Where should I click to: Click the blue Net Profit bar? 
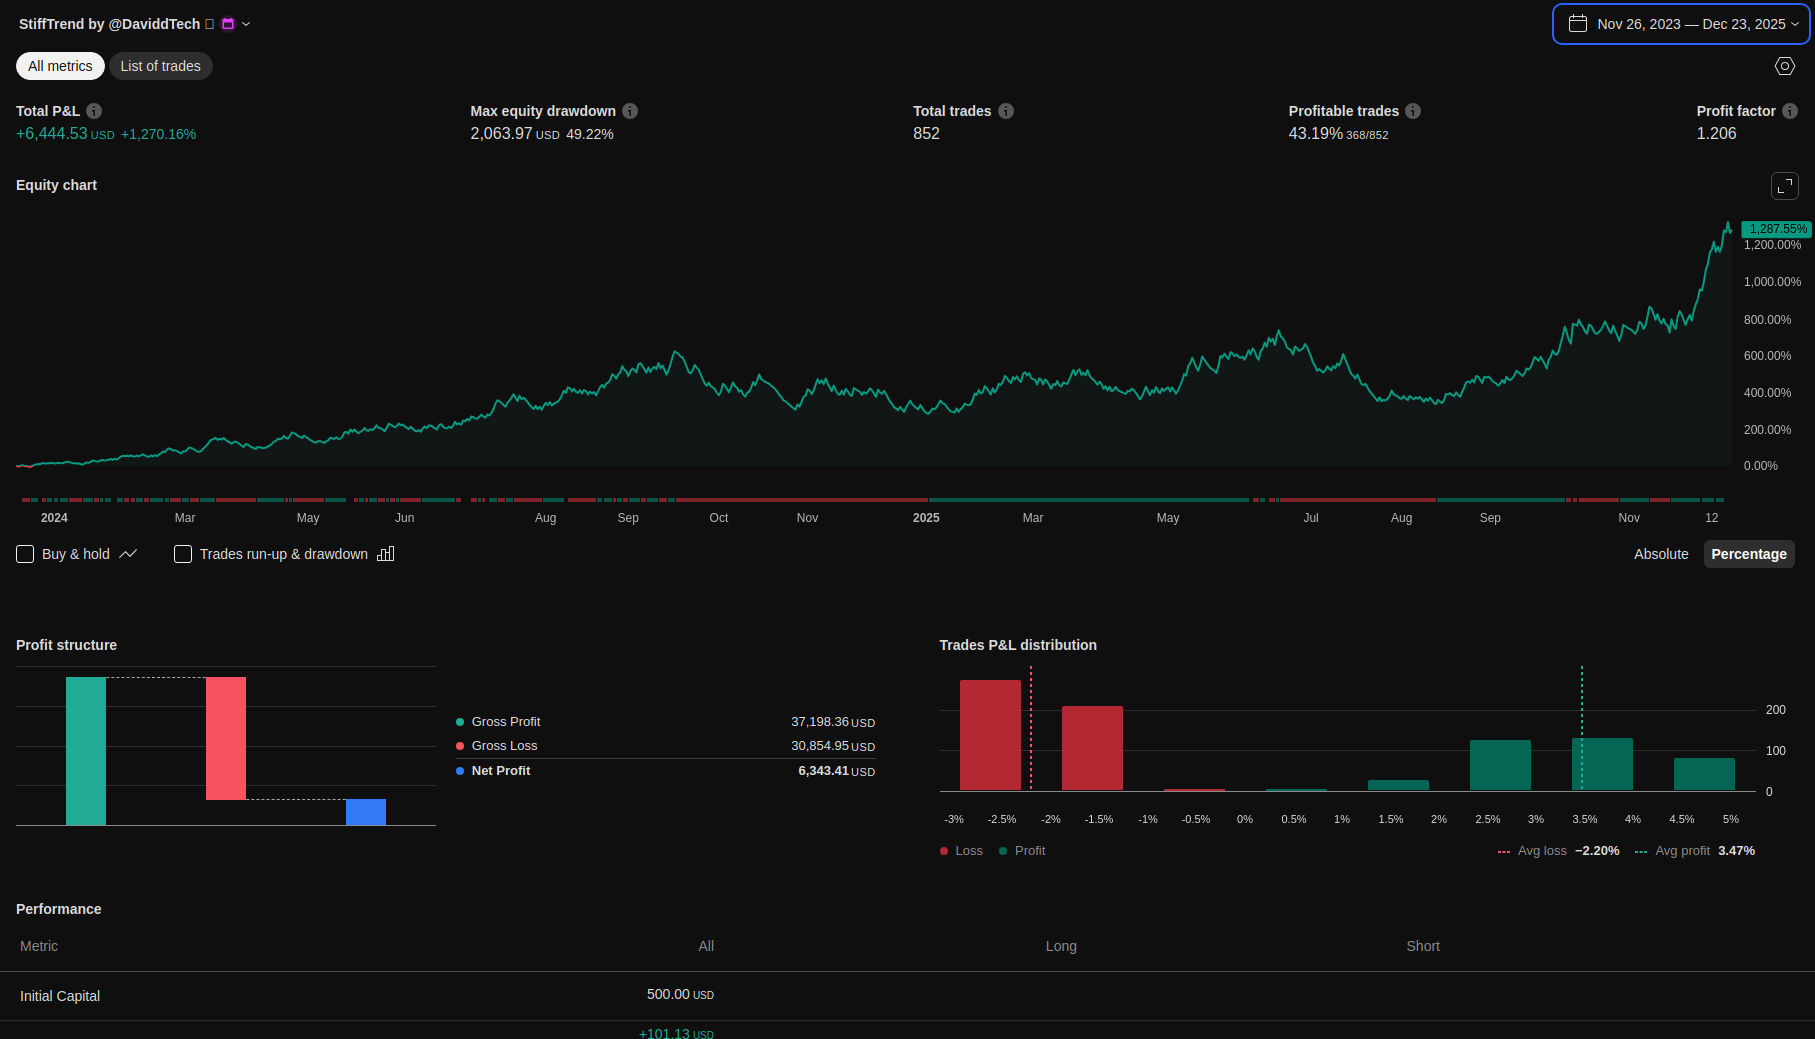pyautogui.click(x=366, y=812)
